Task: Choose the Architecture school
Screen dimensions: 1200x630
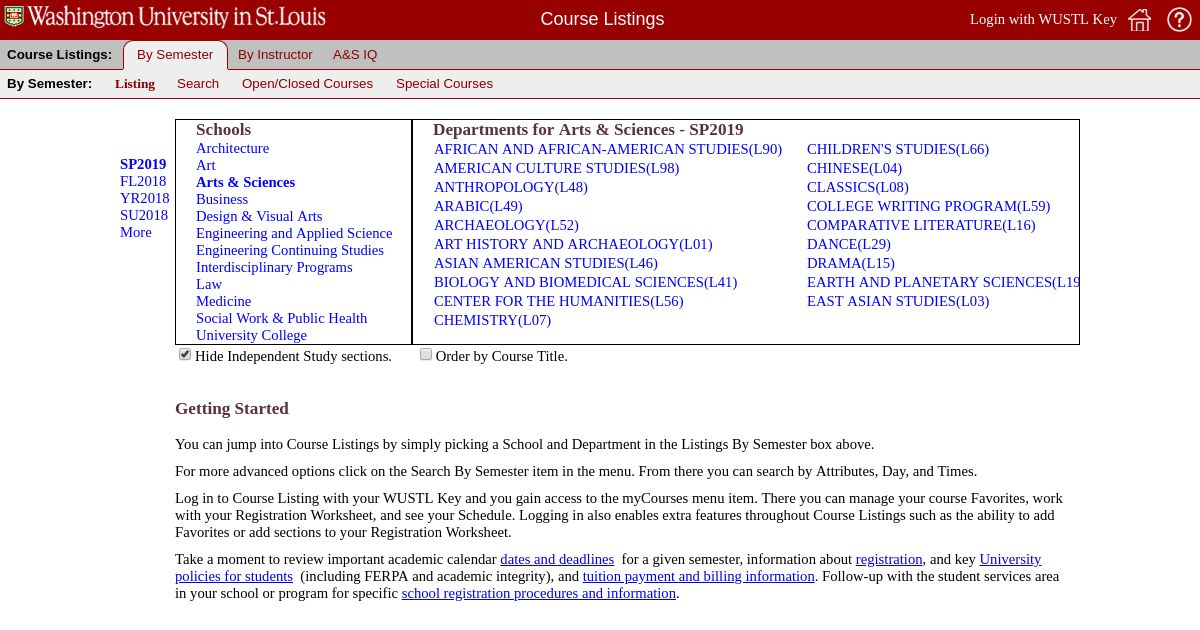Action: [232, 148]
